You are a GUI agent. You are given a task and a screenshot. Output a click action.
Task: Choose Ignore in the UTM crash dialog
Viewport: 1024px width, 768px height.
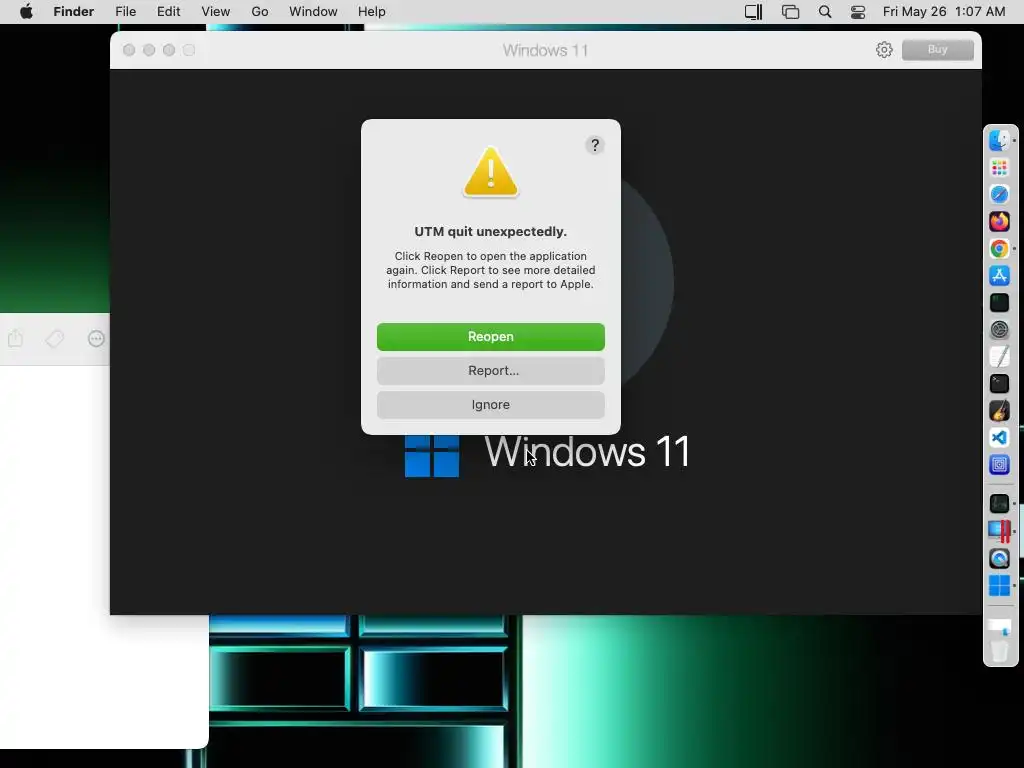pos(490,404)
